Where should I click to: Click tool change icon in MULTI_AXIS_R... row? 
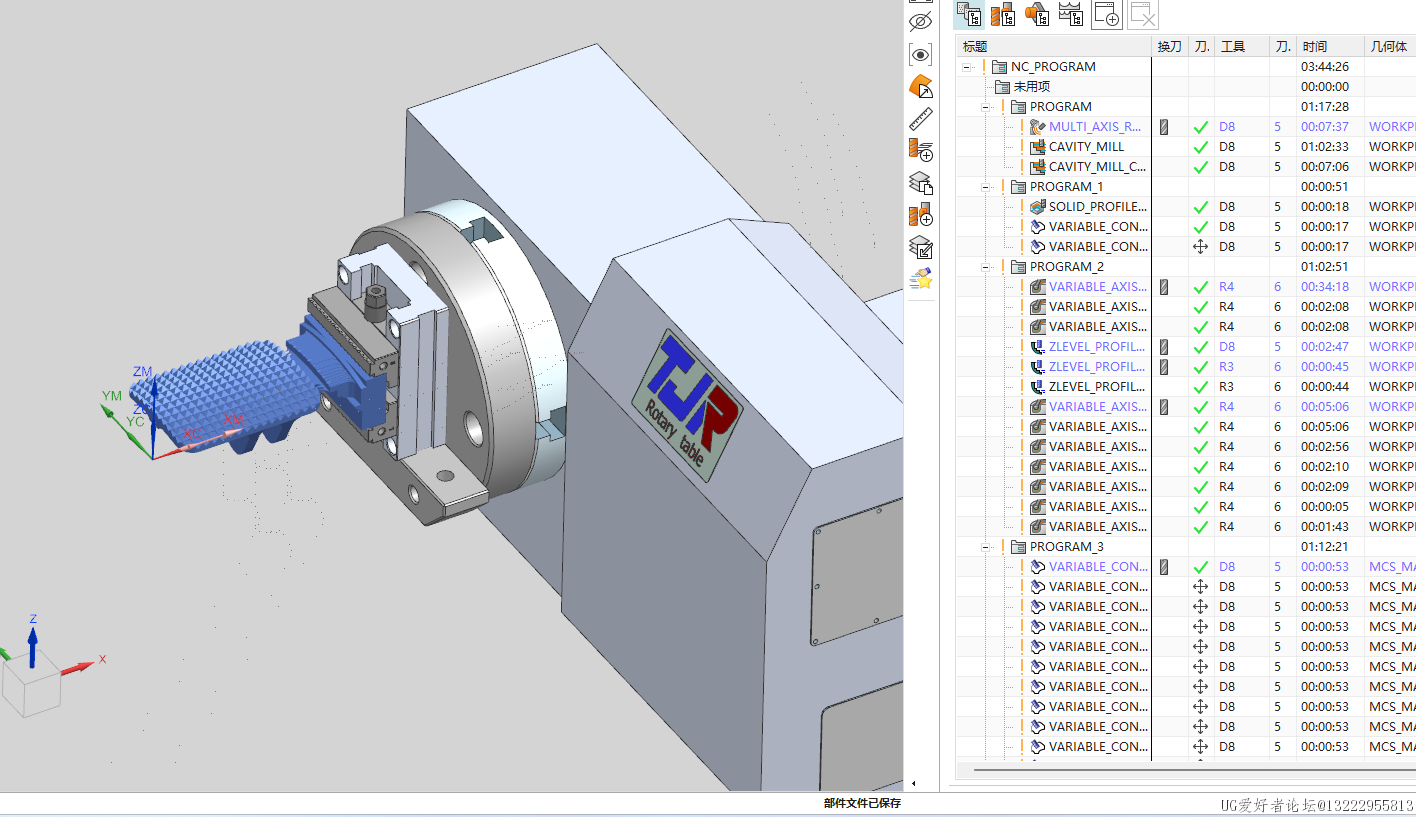[1164, 127]
